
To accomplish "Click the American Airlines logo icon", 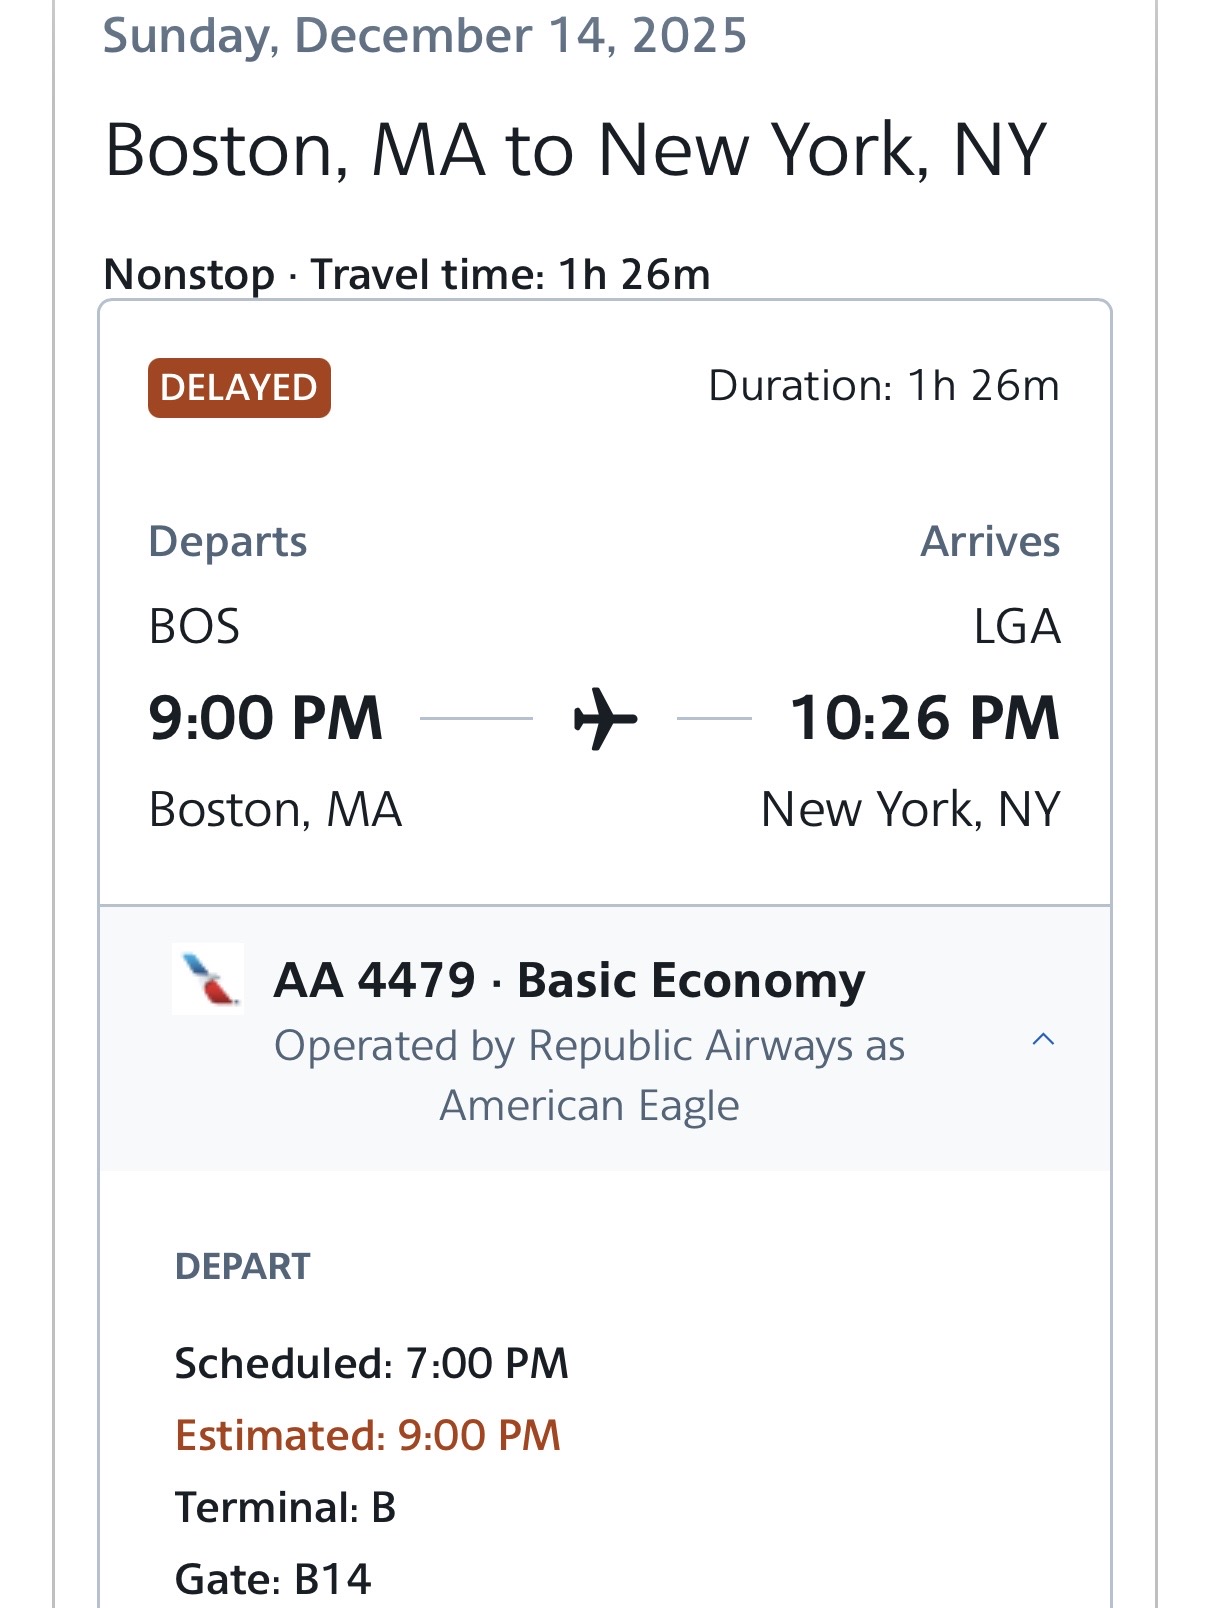I will tap(208, 979).
